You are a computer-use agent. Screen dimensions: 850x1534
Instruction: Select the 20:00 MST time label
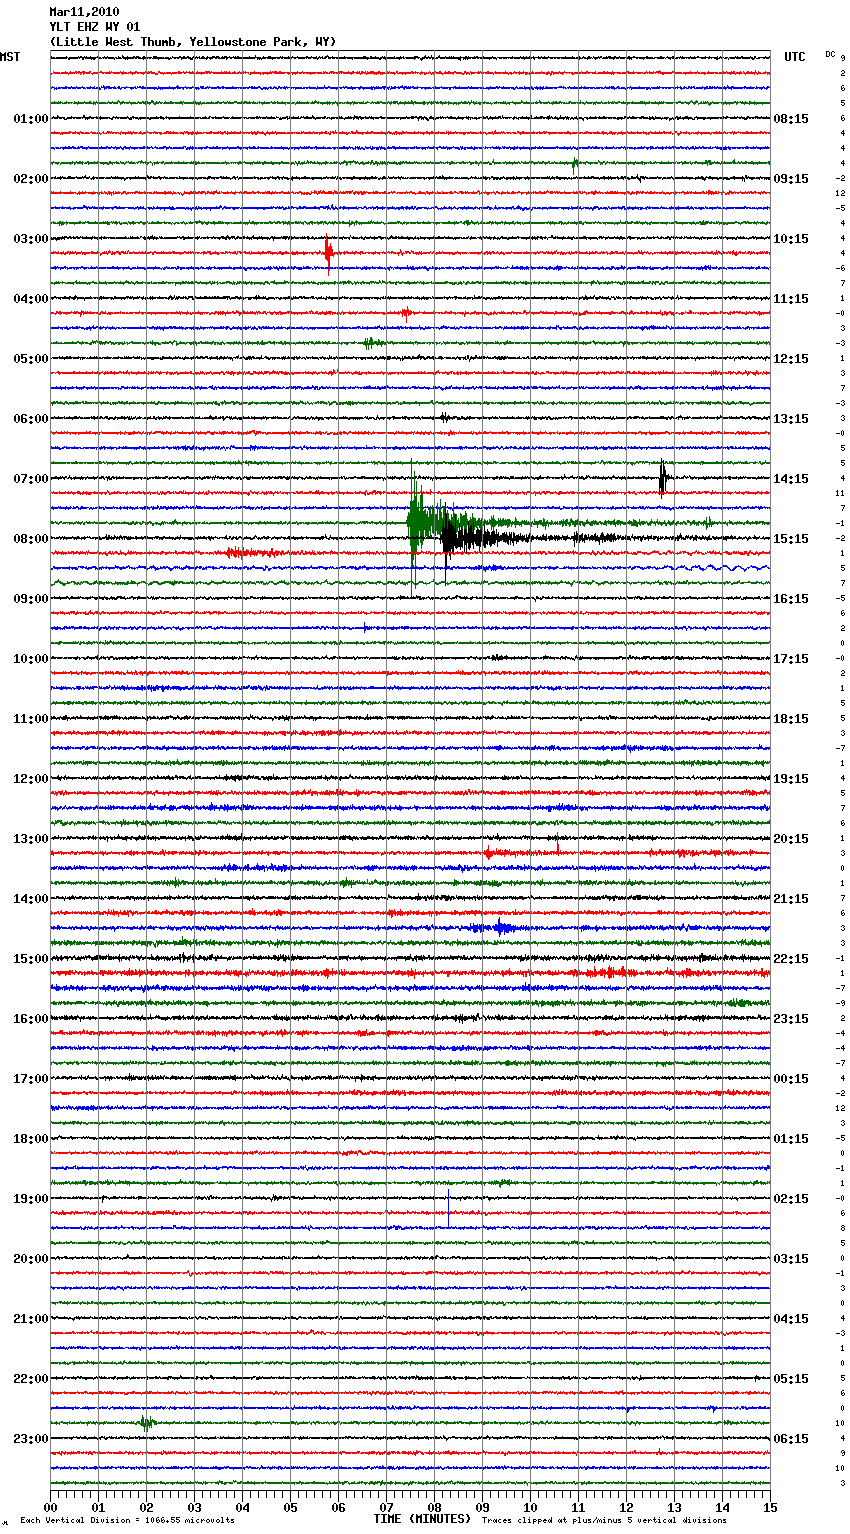(31, 1259)
